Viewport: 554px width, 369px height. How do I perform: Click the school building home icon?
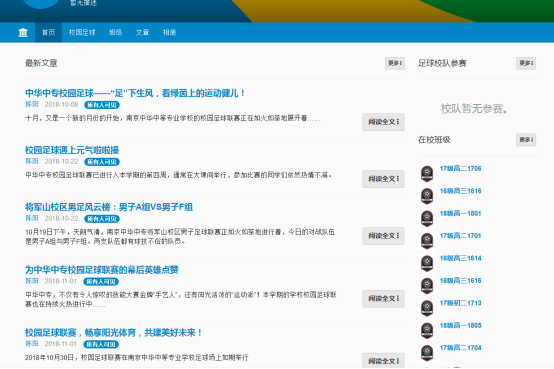coord(23,33)
